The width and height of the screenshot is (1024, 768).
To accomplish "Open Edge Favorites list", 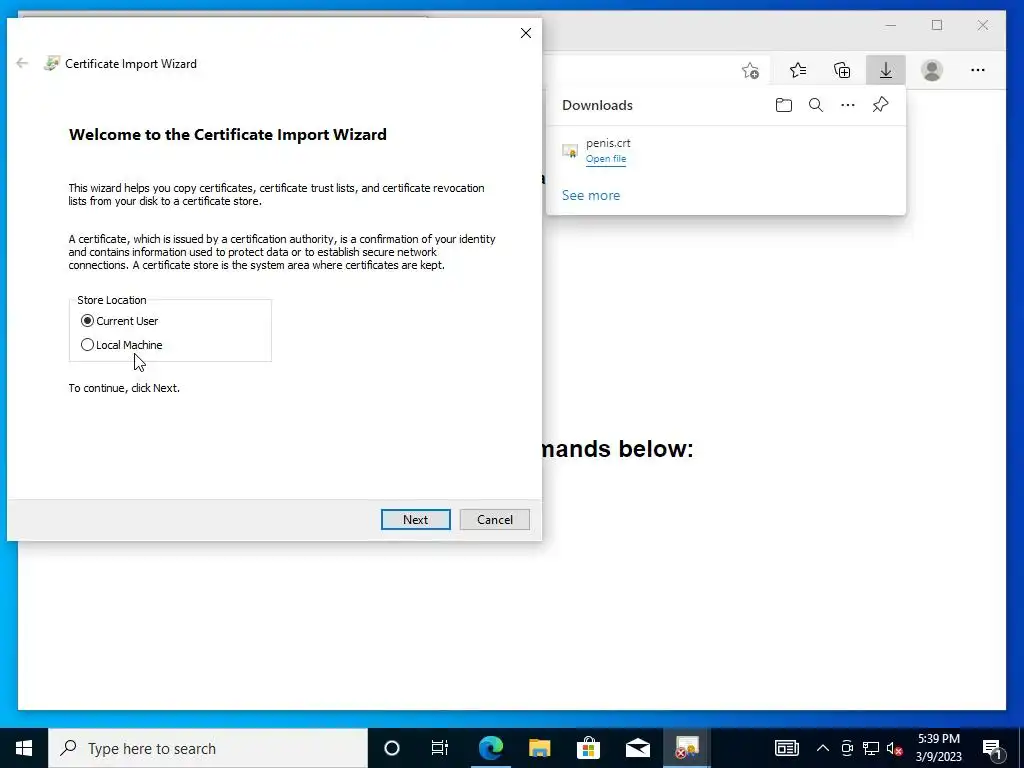I will tap(797, 70).
